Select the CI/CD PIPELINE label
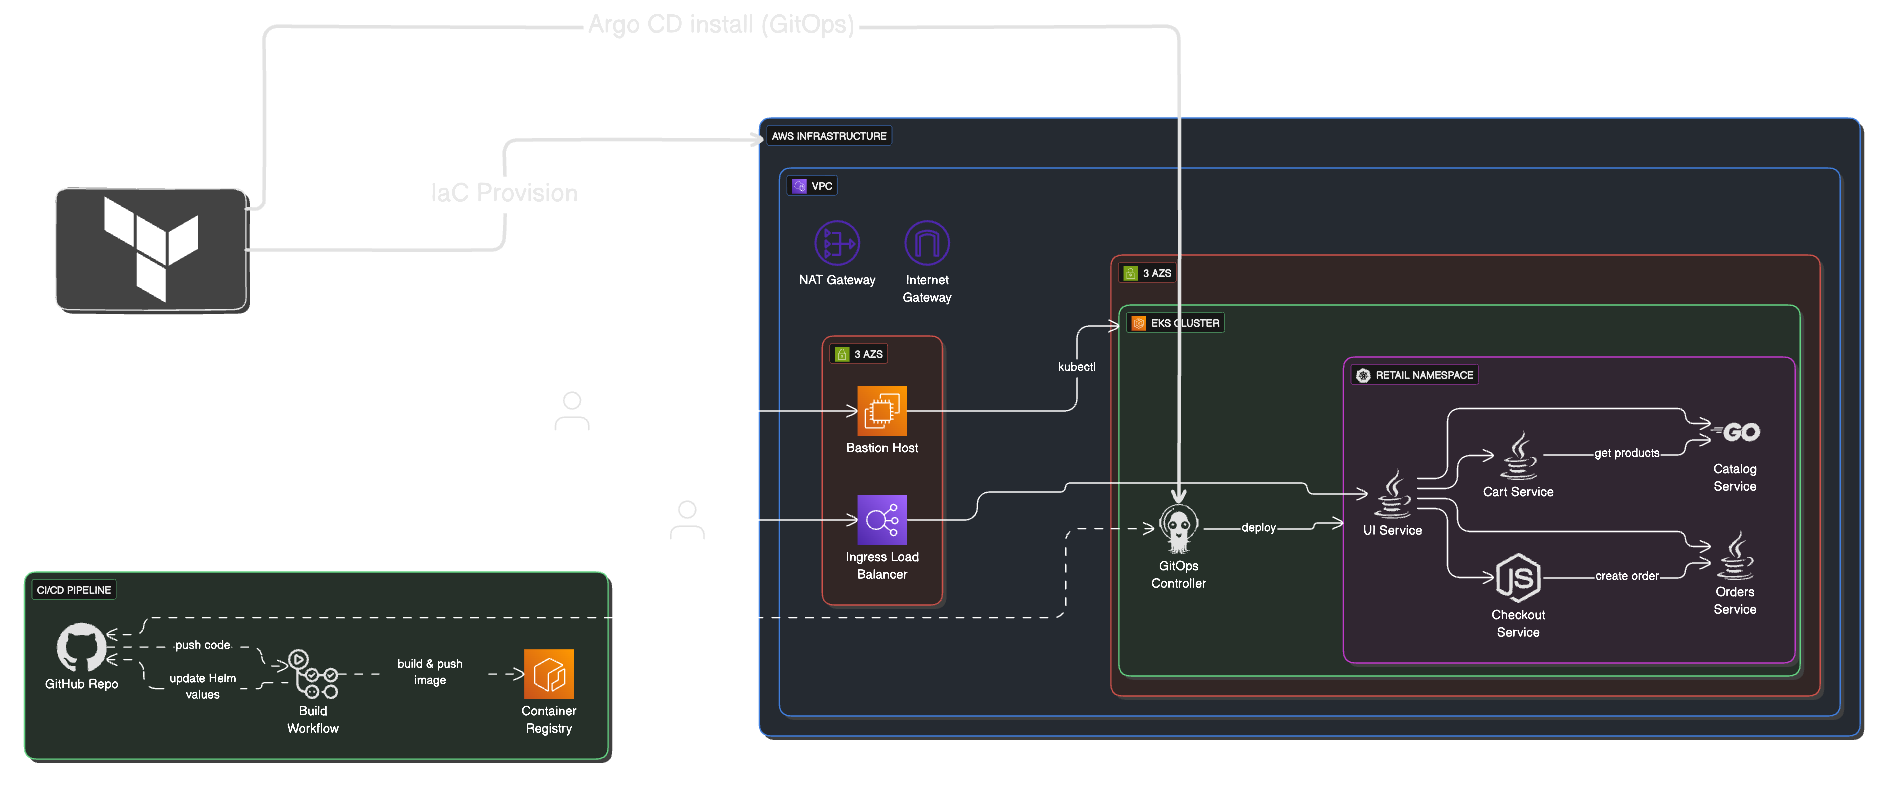The height and width of the screenshot is (799, 1884). pos(74,590)
